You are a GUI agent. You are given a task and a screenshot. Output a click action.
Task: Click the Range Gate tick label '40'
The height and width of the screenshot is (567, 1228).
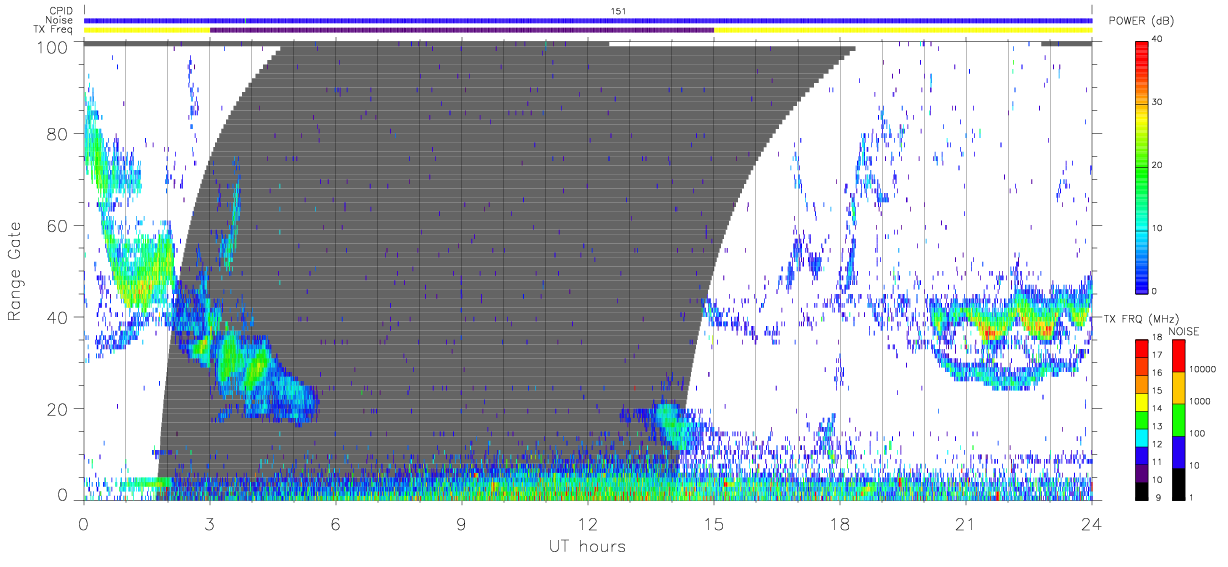click(x=58, y=318)
